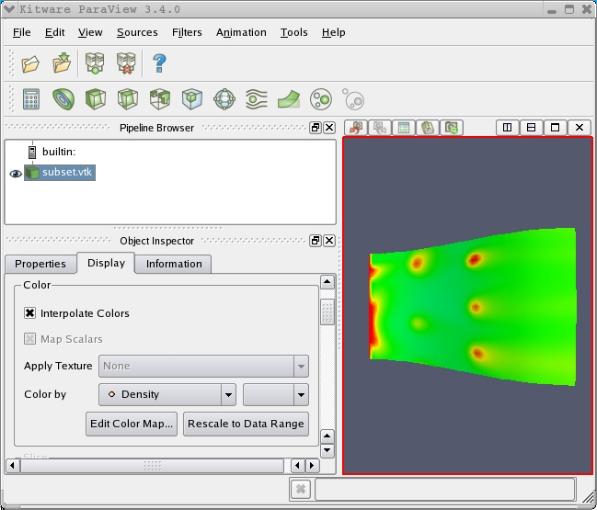This screenshot has width=597, height=510.
Task: Select the Calculator filter icon
Action: click(31, 99)
